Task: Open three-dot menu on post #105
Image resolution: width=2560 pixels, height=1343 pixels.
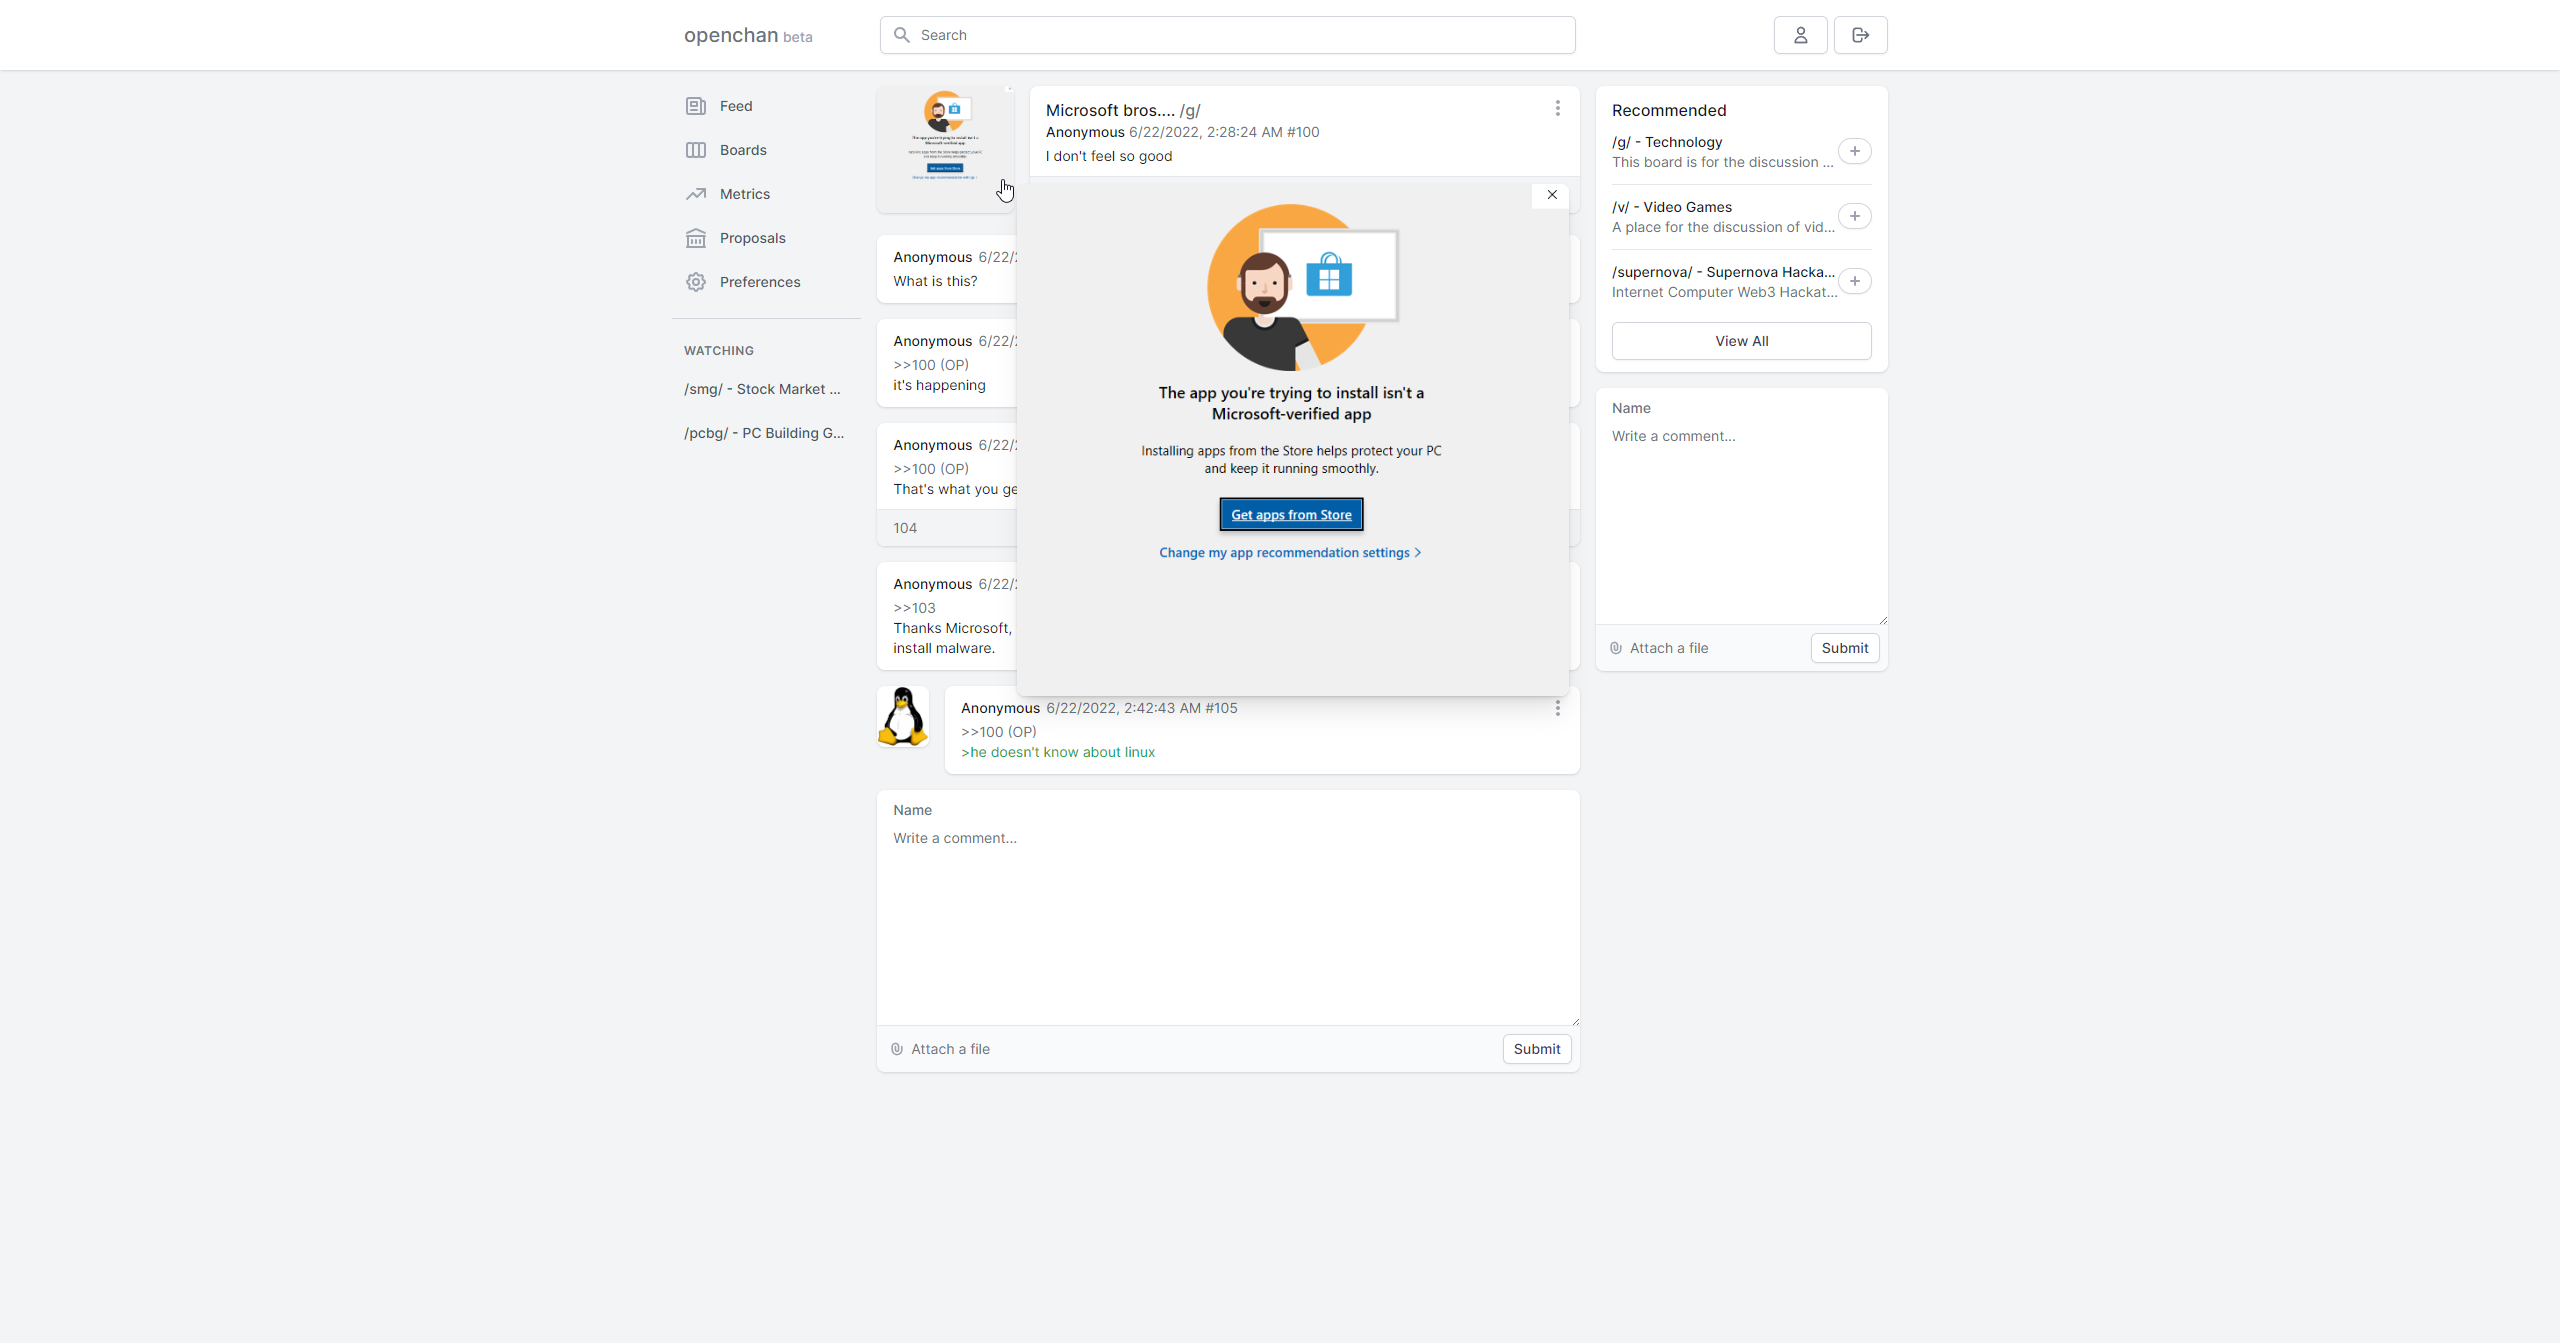Action: coord(1557,708)
